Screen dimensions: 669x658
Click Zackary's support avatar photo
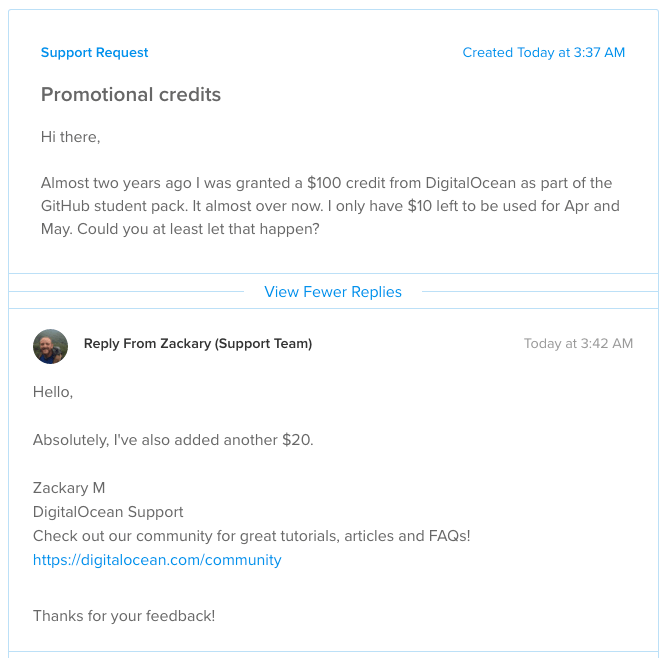[50, 346]
